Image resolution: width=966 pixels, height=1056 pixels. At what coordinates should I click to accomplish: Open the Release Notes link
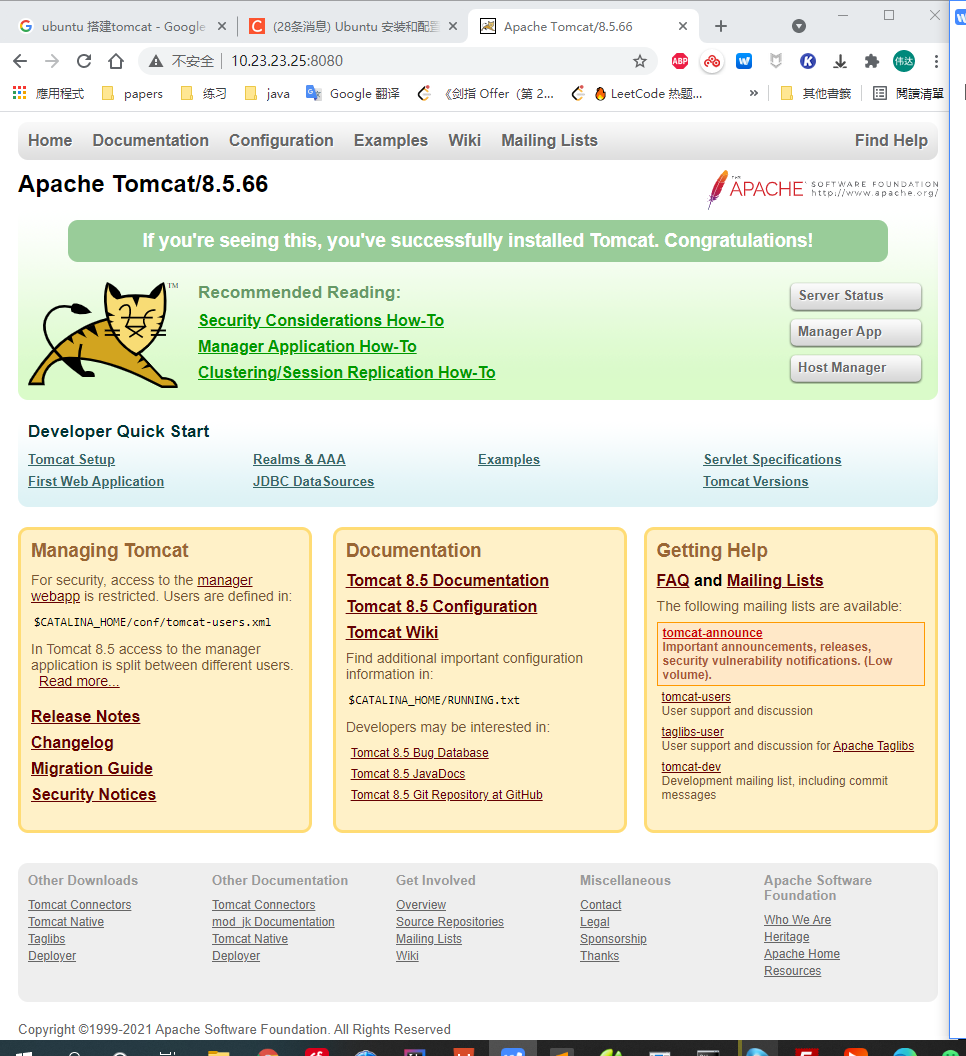coord(86,717)
